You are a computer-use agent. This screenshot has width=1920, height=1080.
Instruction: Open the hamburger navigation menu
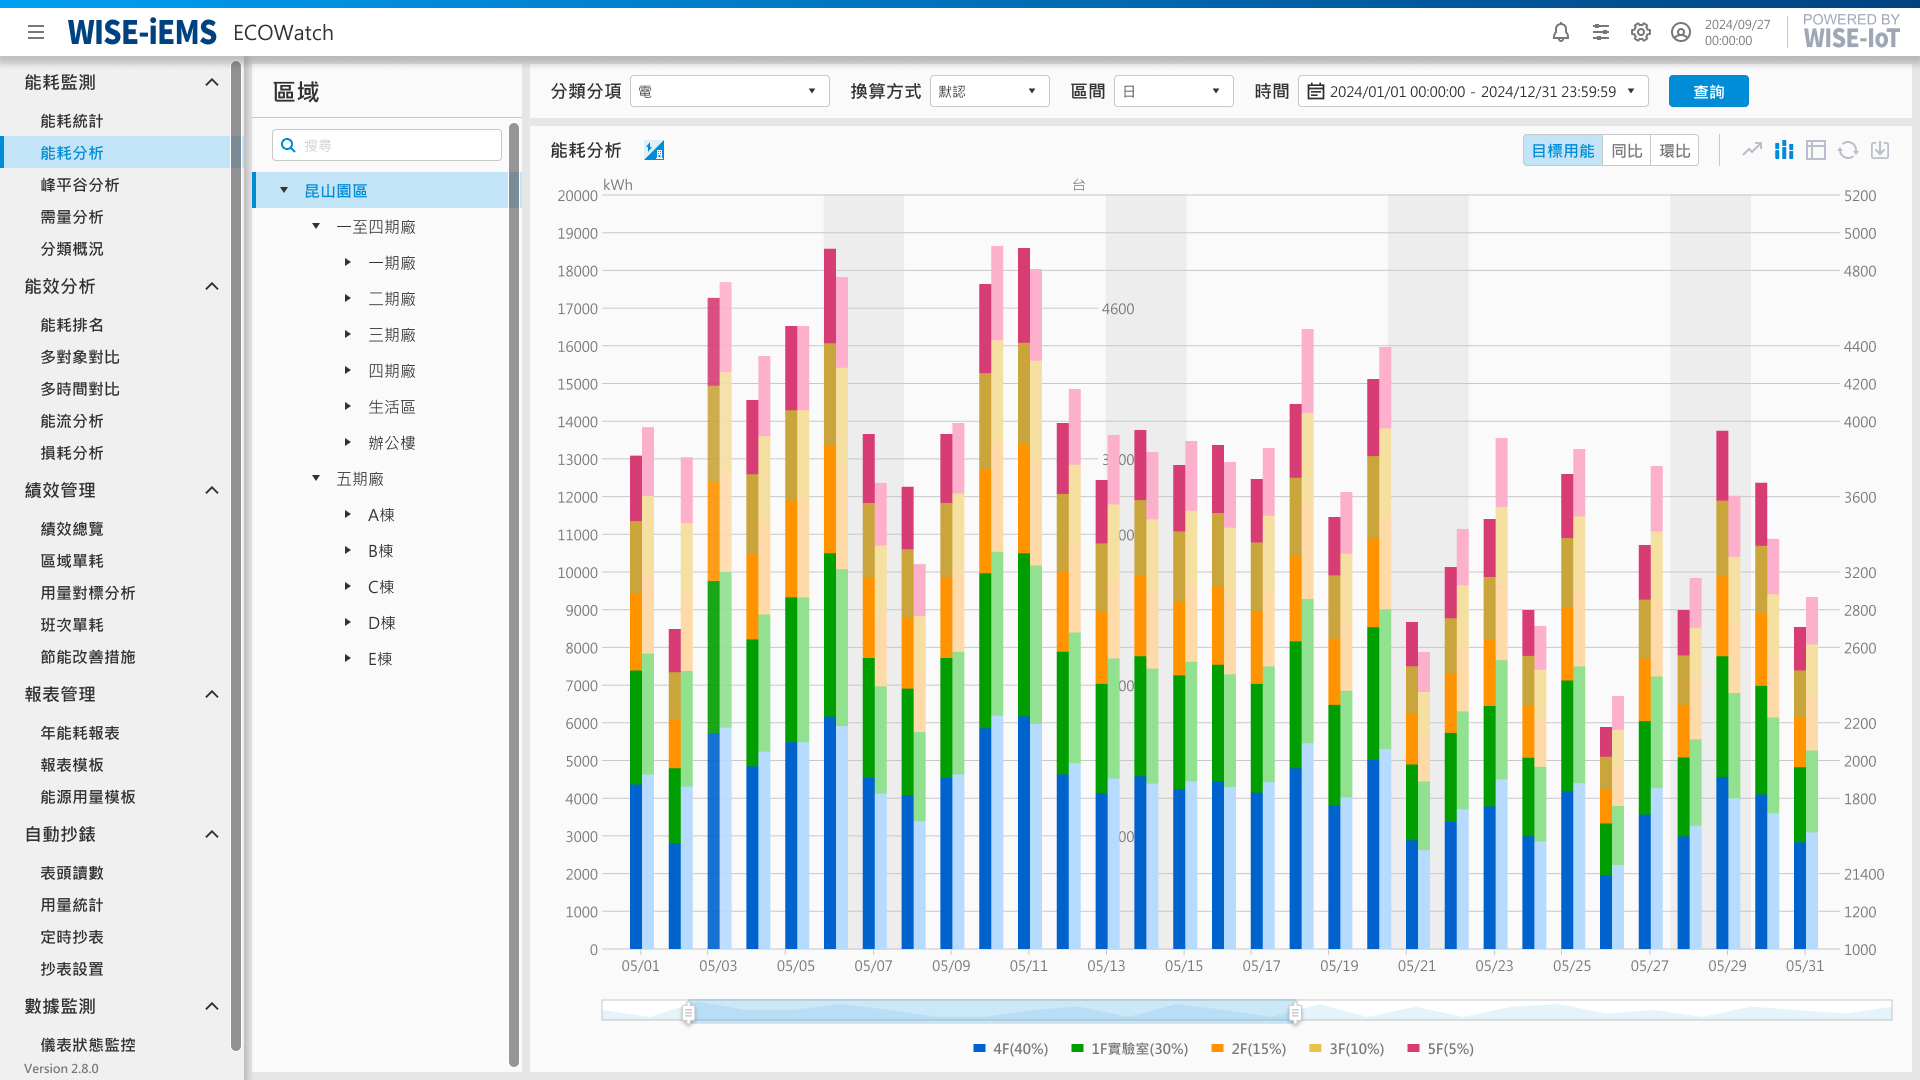pyautogui.click(x=36, y=32)
